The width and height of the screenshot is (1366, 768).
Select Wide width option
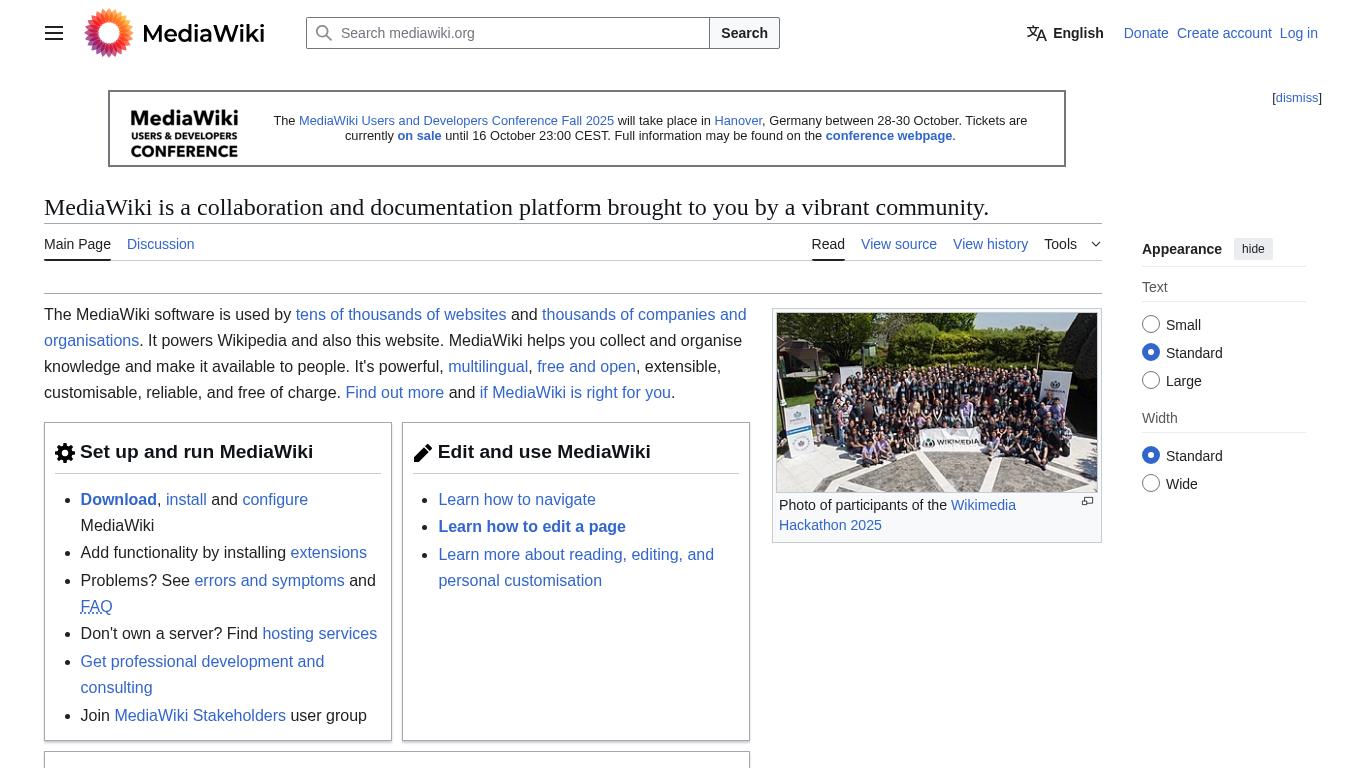(1151, 484)
